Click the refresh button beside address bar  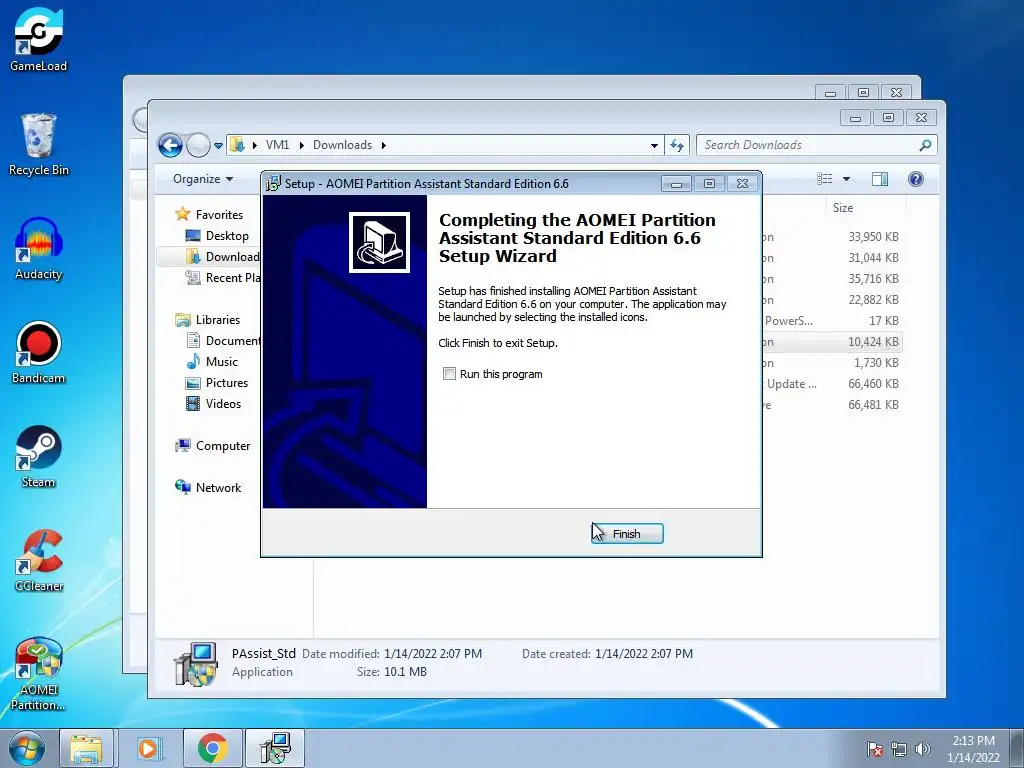point(677,145)
